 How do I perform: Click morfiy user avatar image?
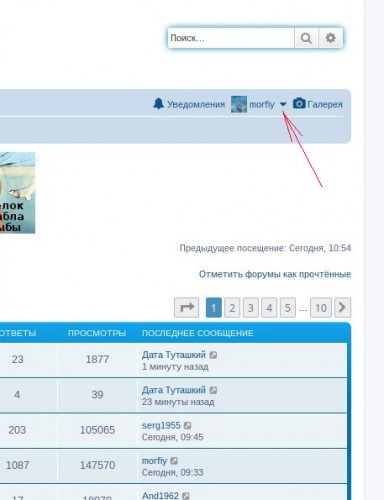[239, 104]
